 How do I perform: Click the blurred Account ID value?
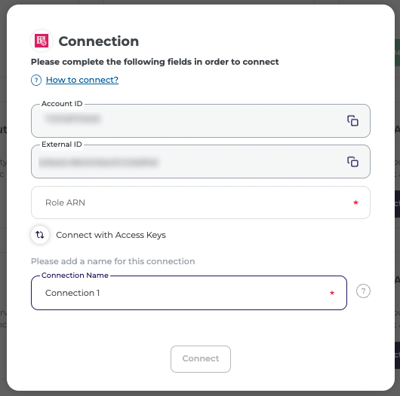tap(73, 119)
